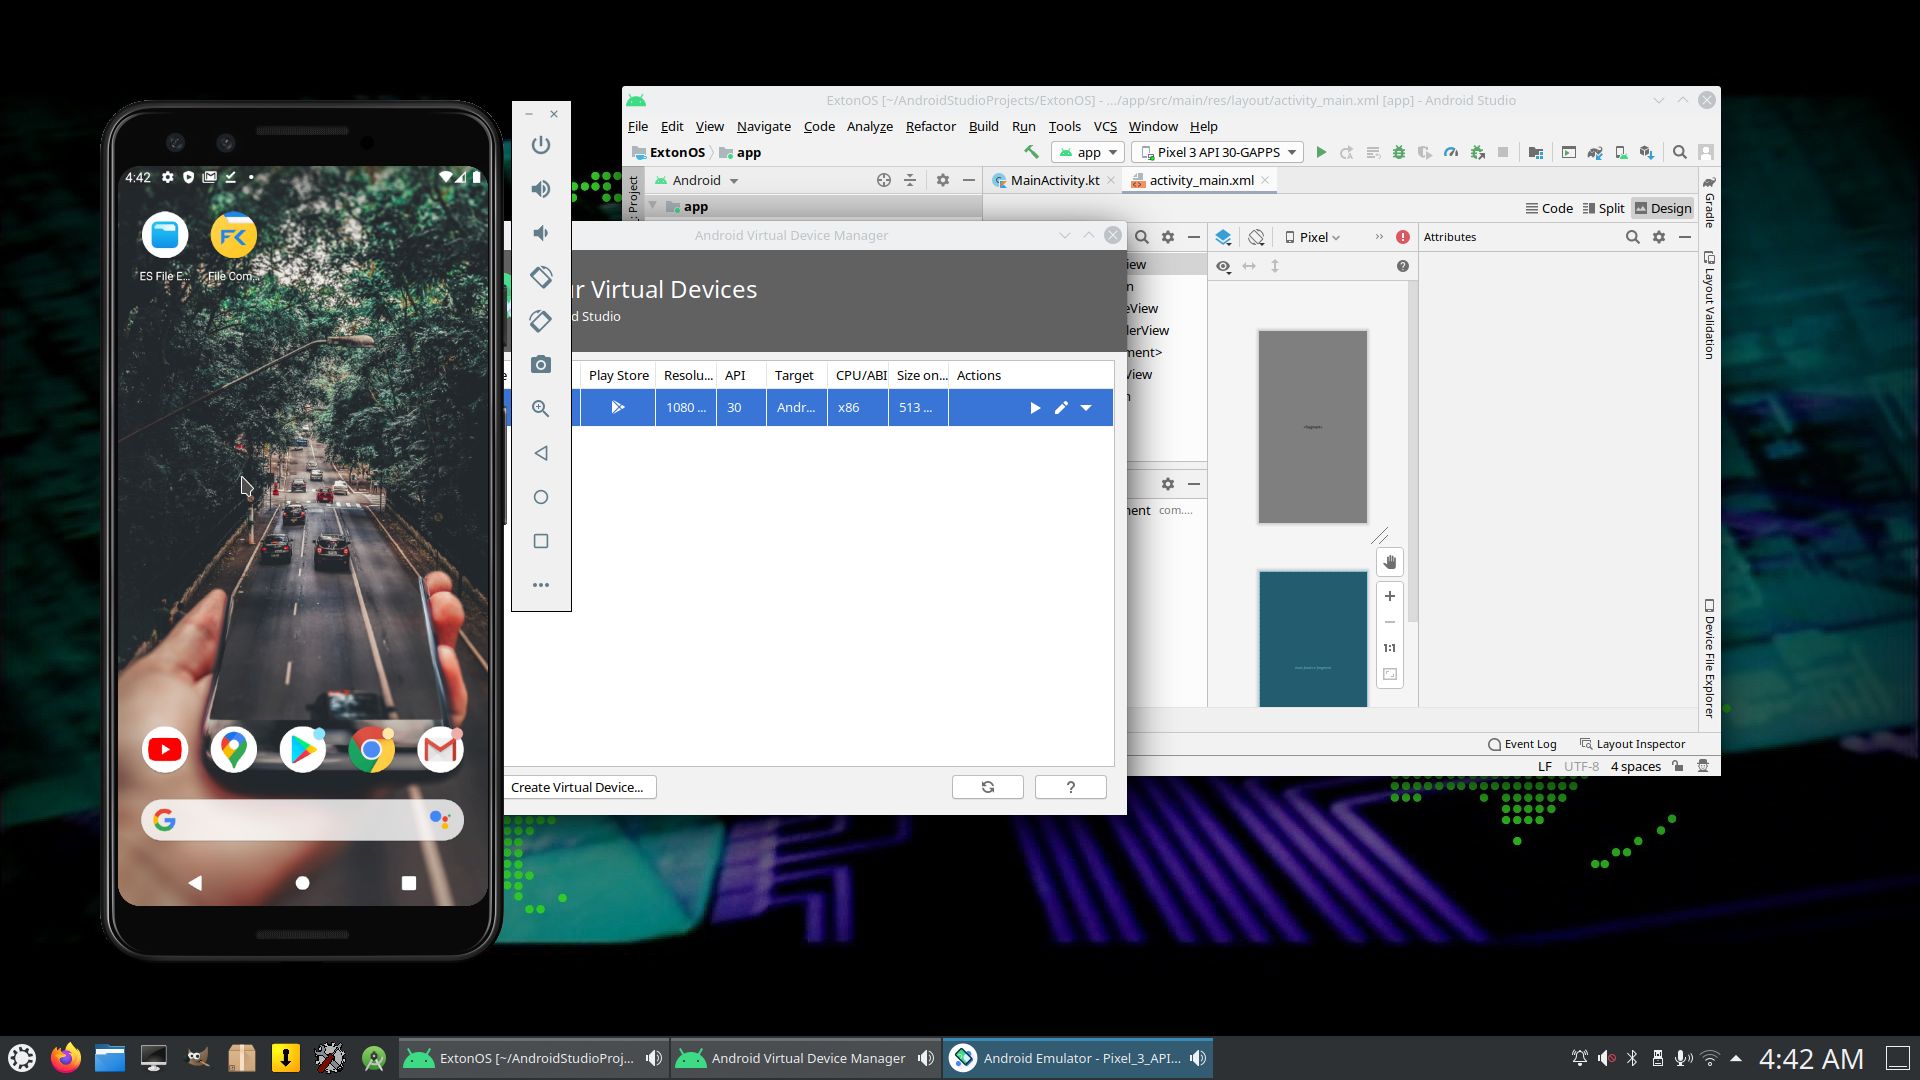Open the Debug app icon in the toolbar
The width and height of the screenshot is (1920, 1080).
point(1398,152)
